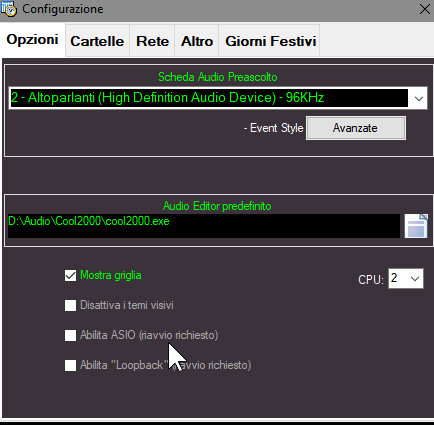Click the Configurazione app icon in title bar
The height and width of the screenshot is (425, 434).
(9, 9)
